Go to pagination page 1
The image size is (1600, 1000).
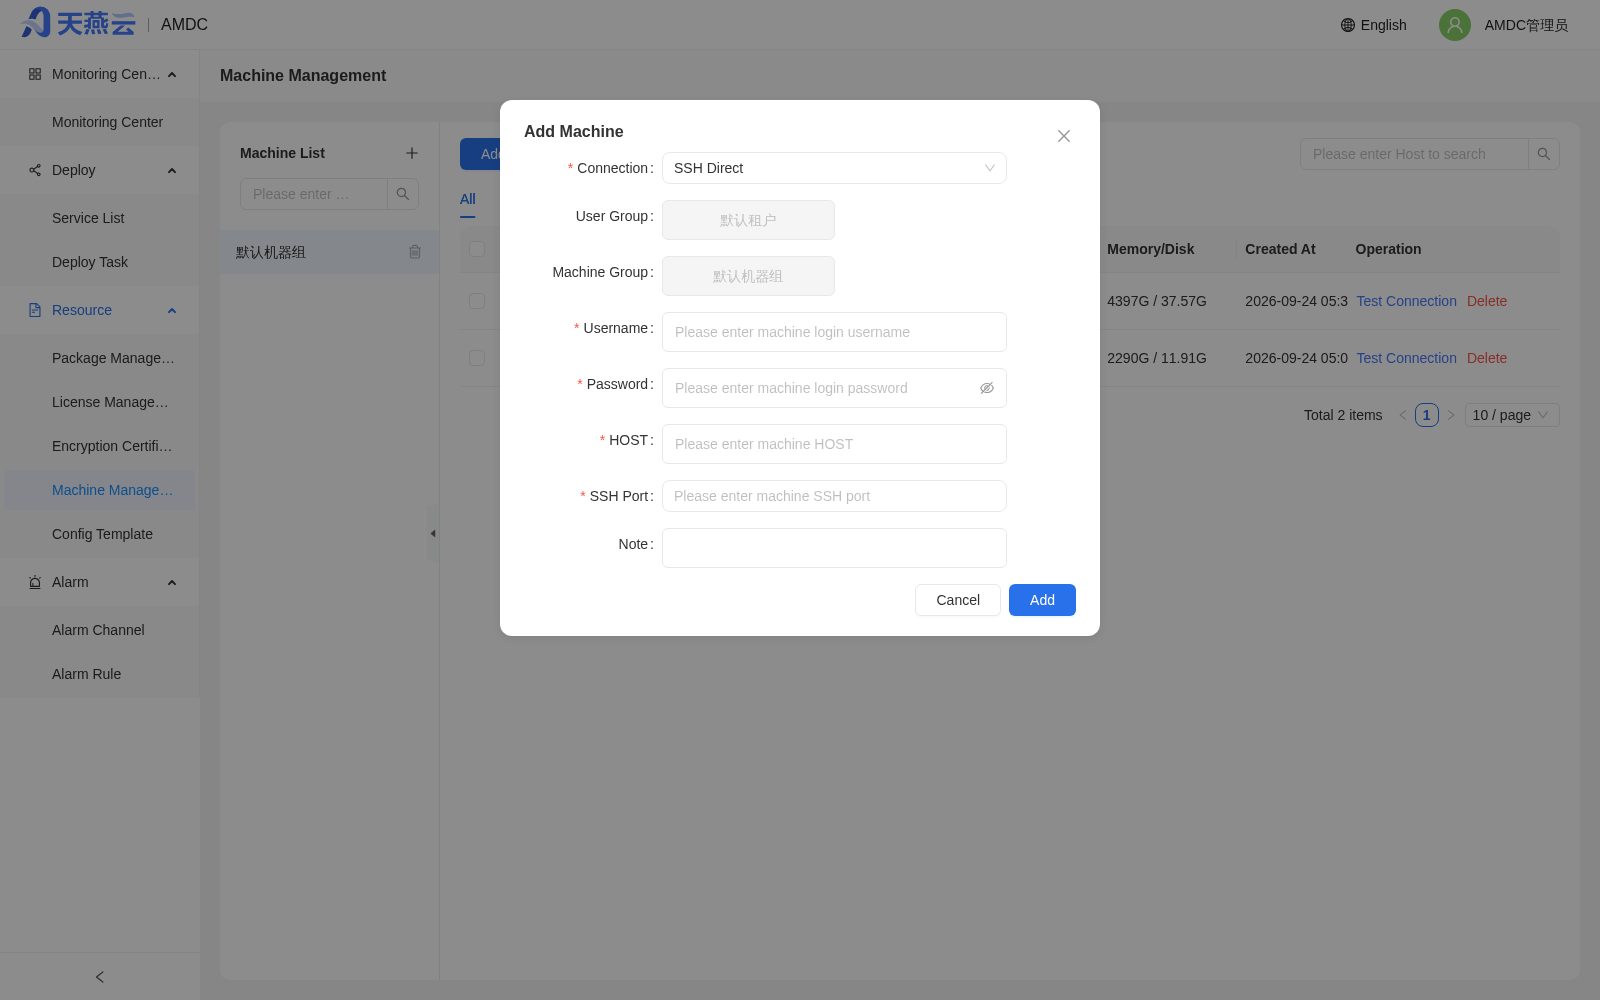[1427, 415]
